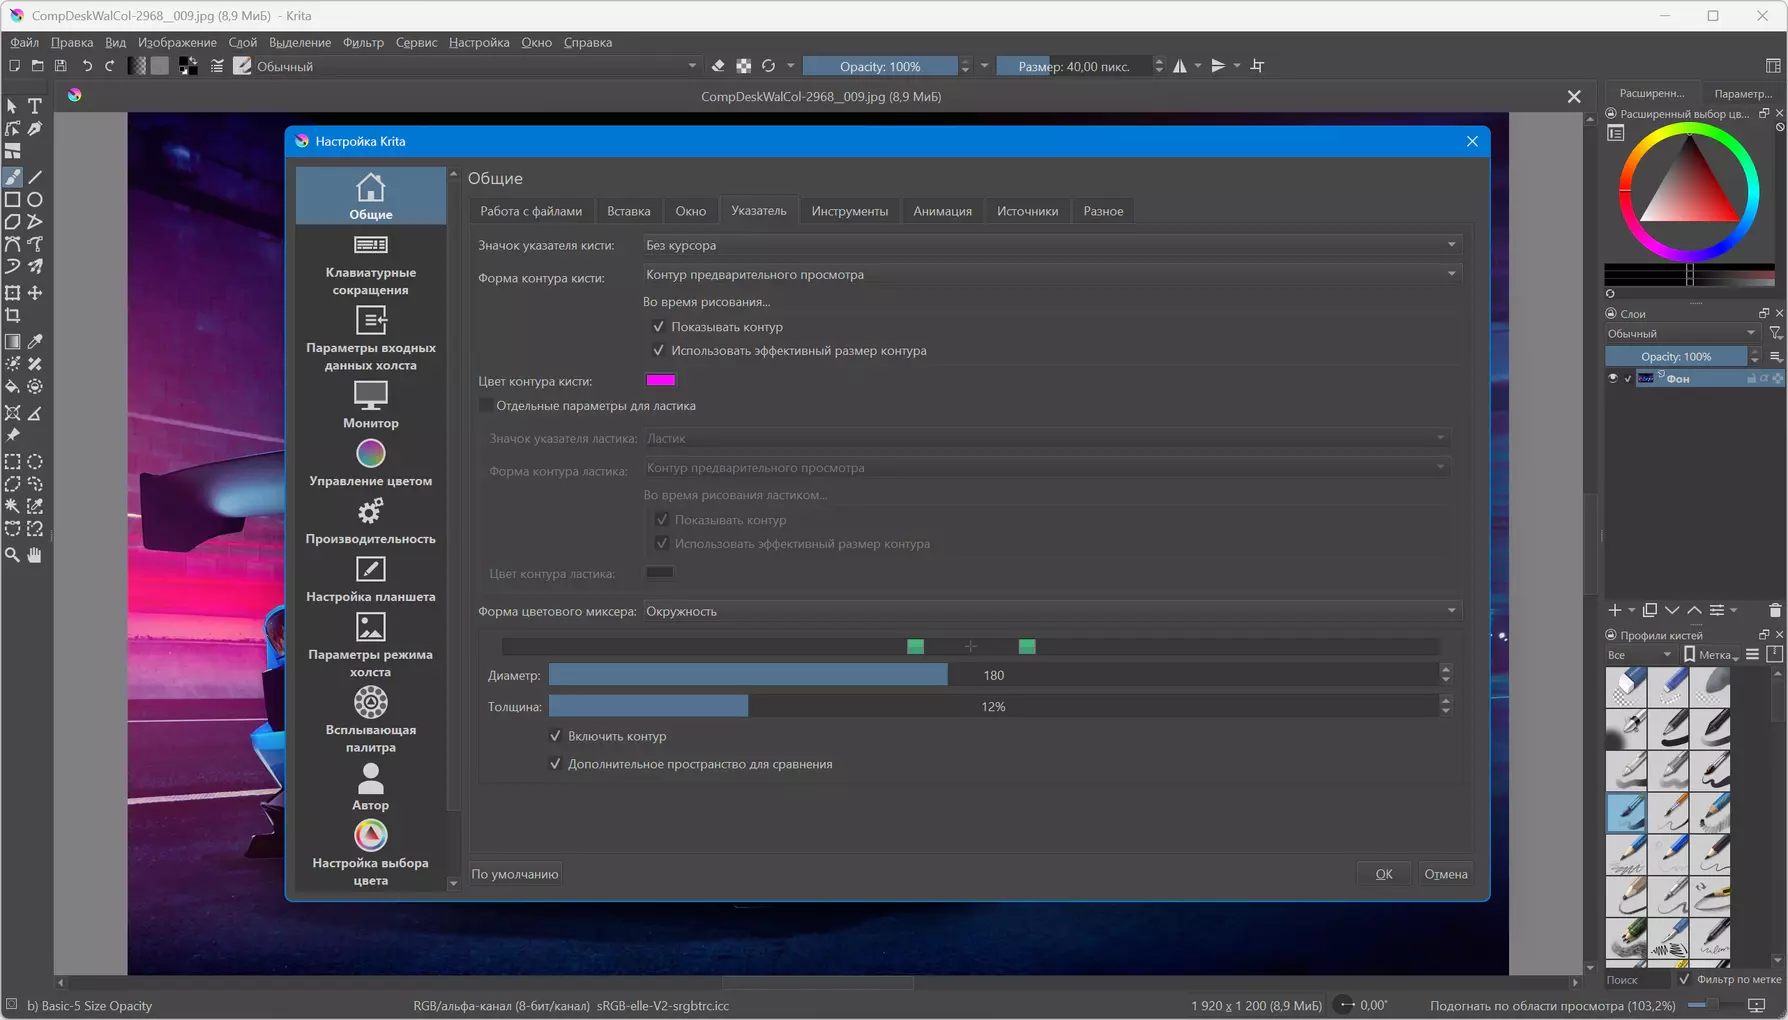This screenshot has height=1020, width=1788.
Task: Open the Значок указателя кисти dropdown
Action: [1050, 245]
